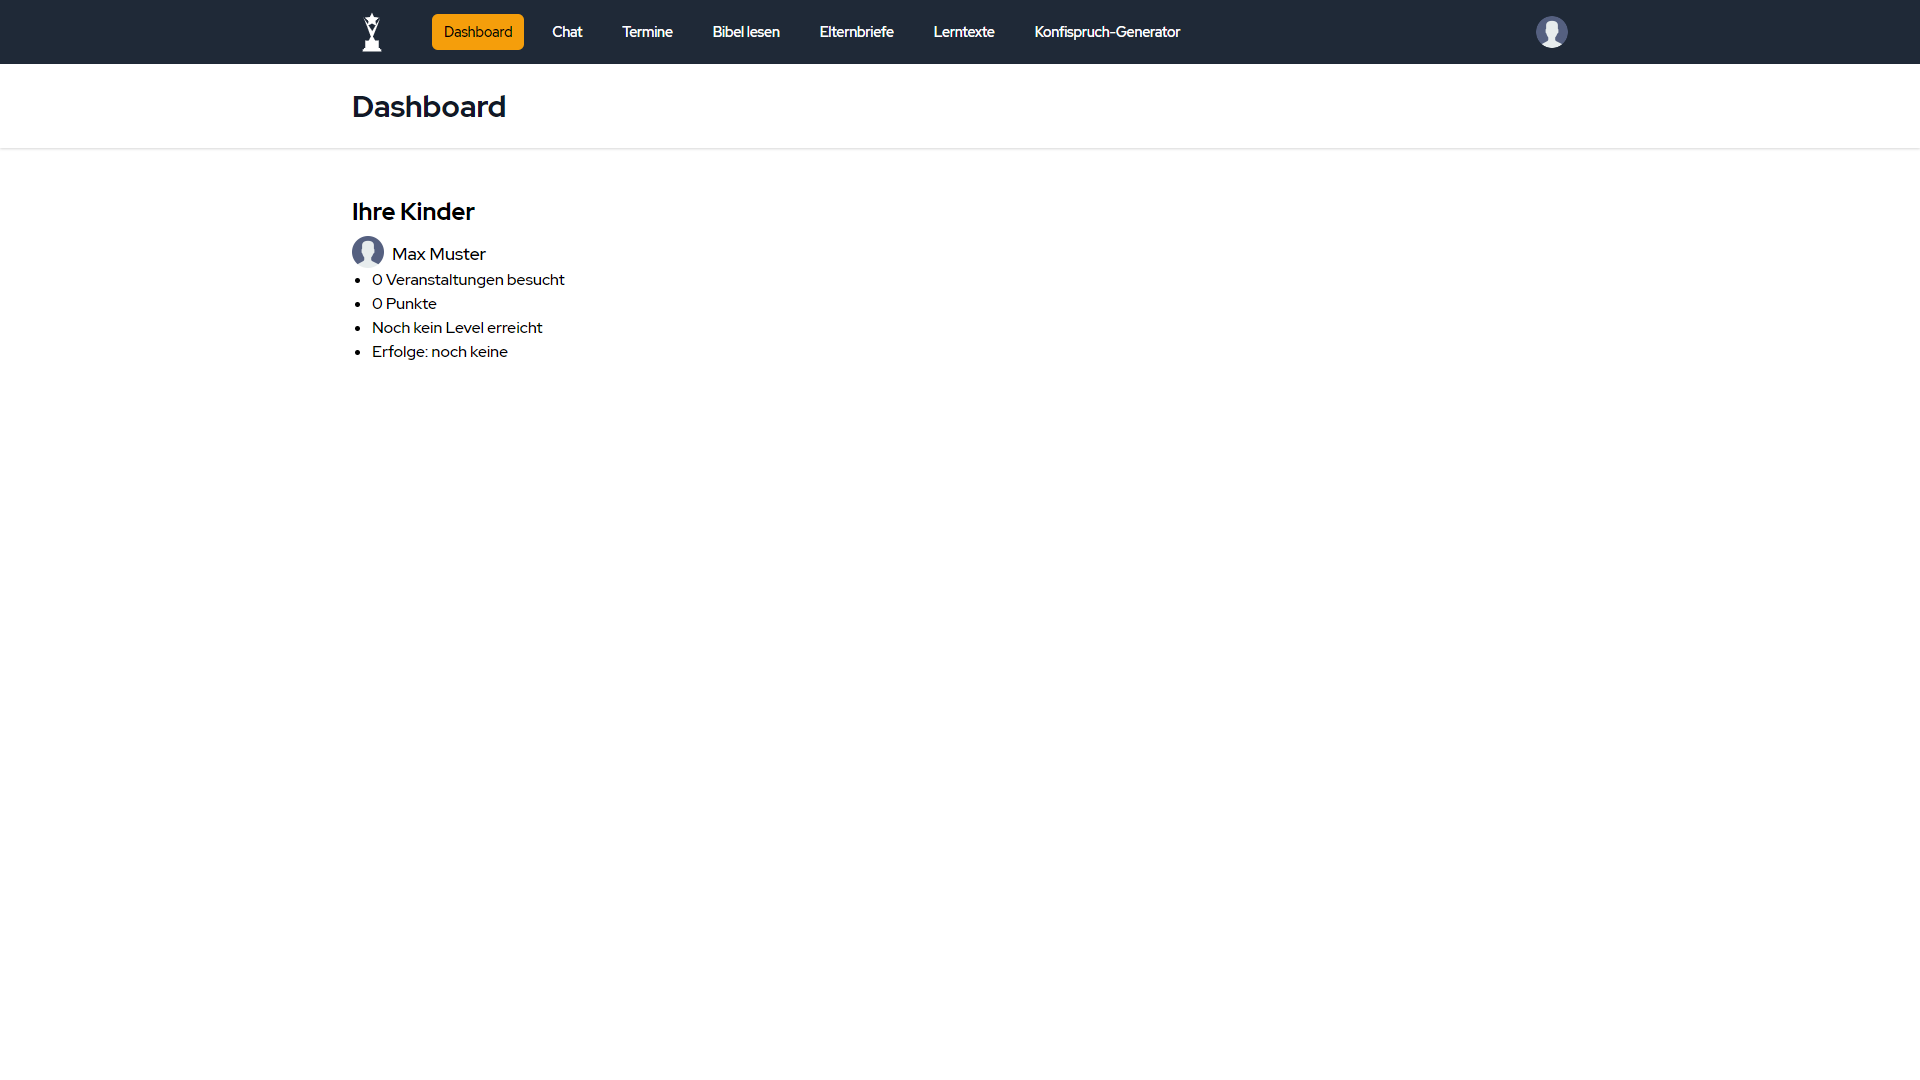Click Max Muster's avatar picture

click(368, 252)
